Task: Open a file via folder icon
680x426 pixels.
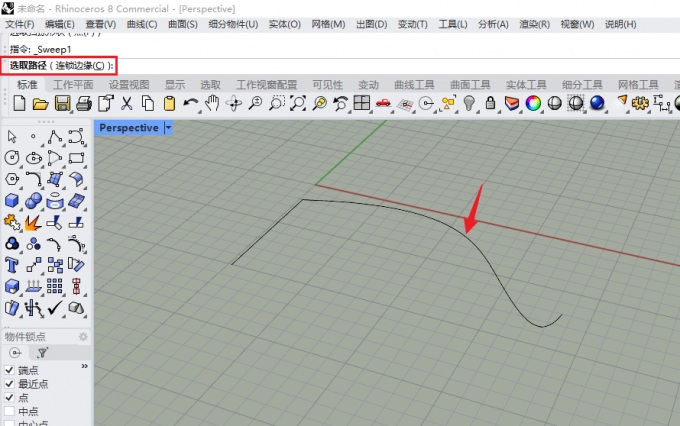Action: pyautogui.click(x=40, y=104)
